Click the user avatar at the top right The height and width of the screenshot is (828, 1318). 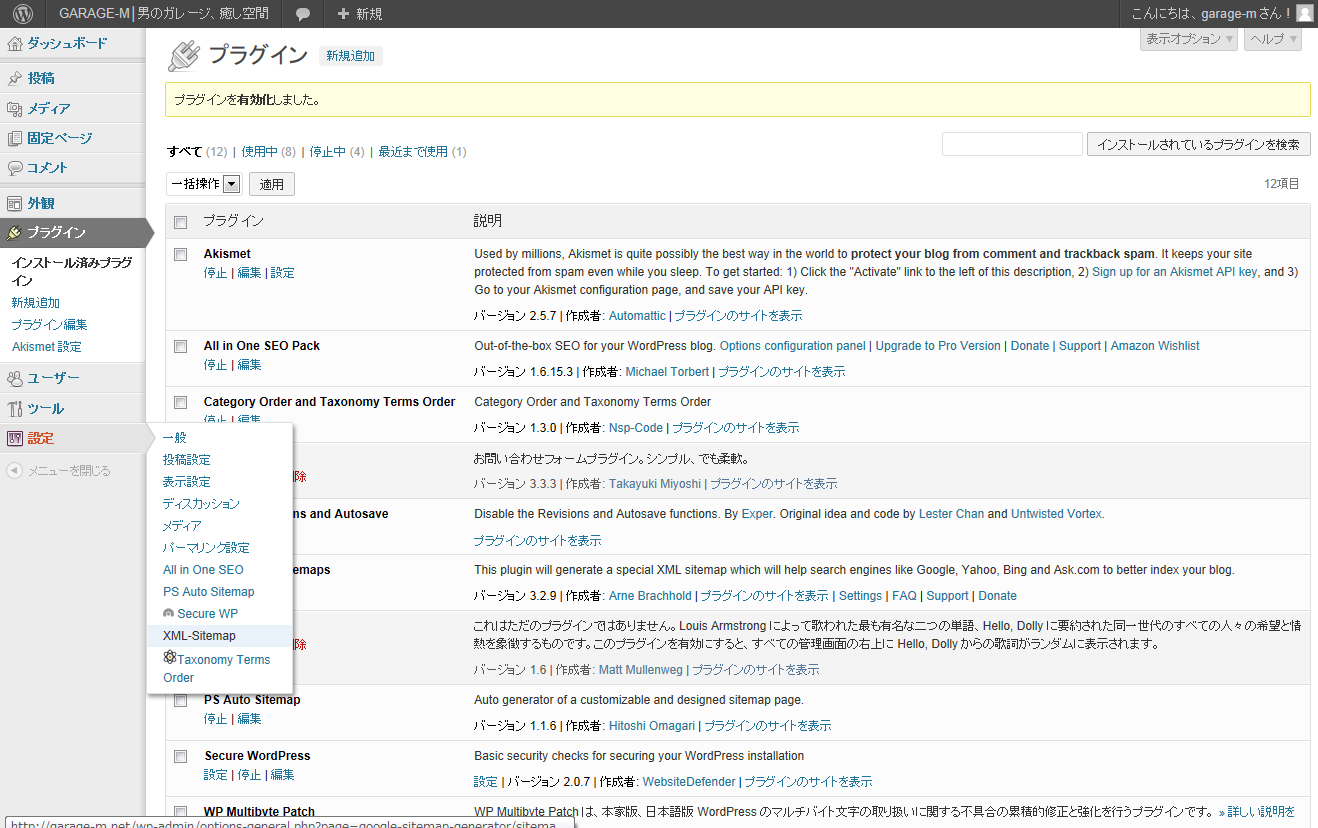(x=1305, y=13)
